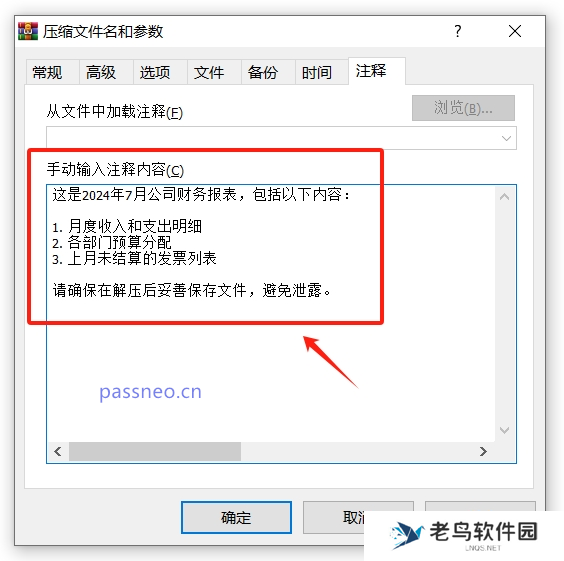This screenshot has height=561, width=564.
Task: Click the load comment file combo box field
Action: point(281,138)
